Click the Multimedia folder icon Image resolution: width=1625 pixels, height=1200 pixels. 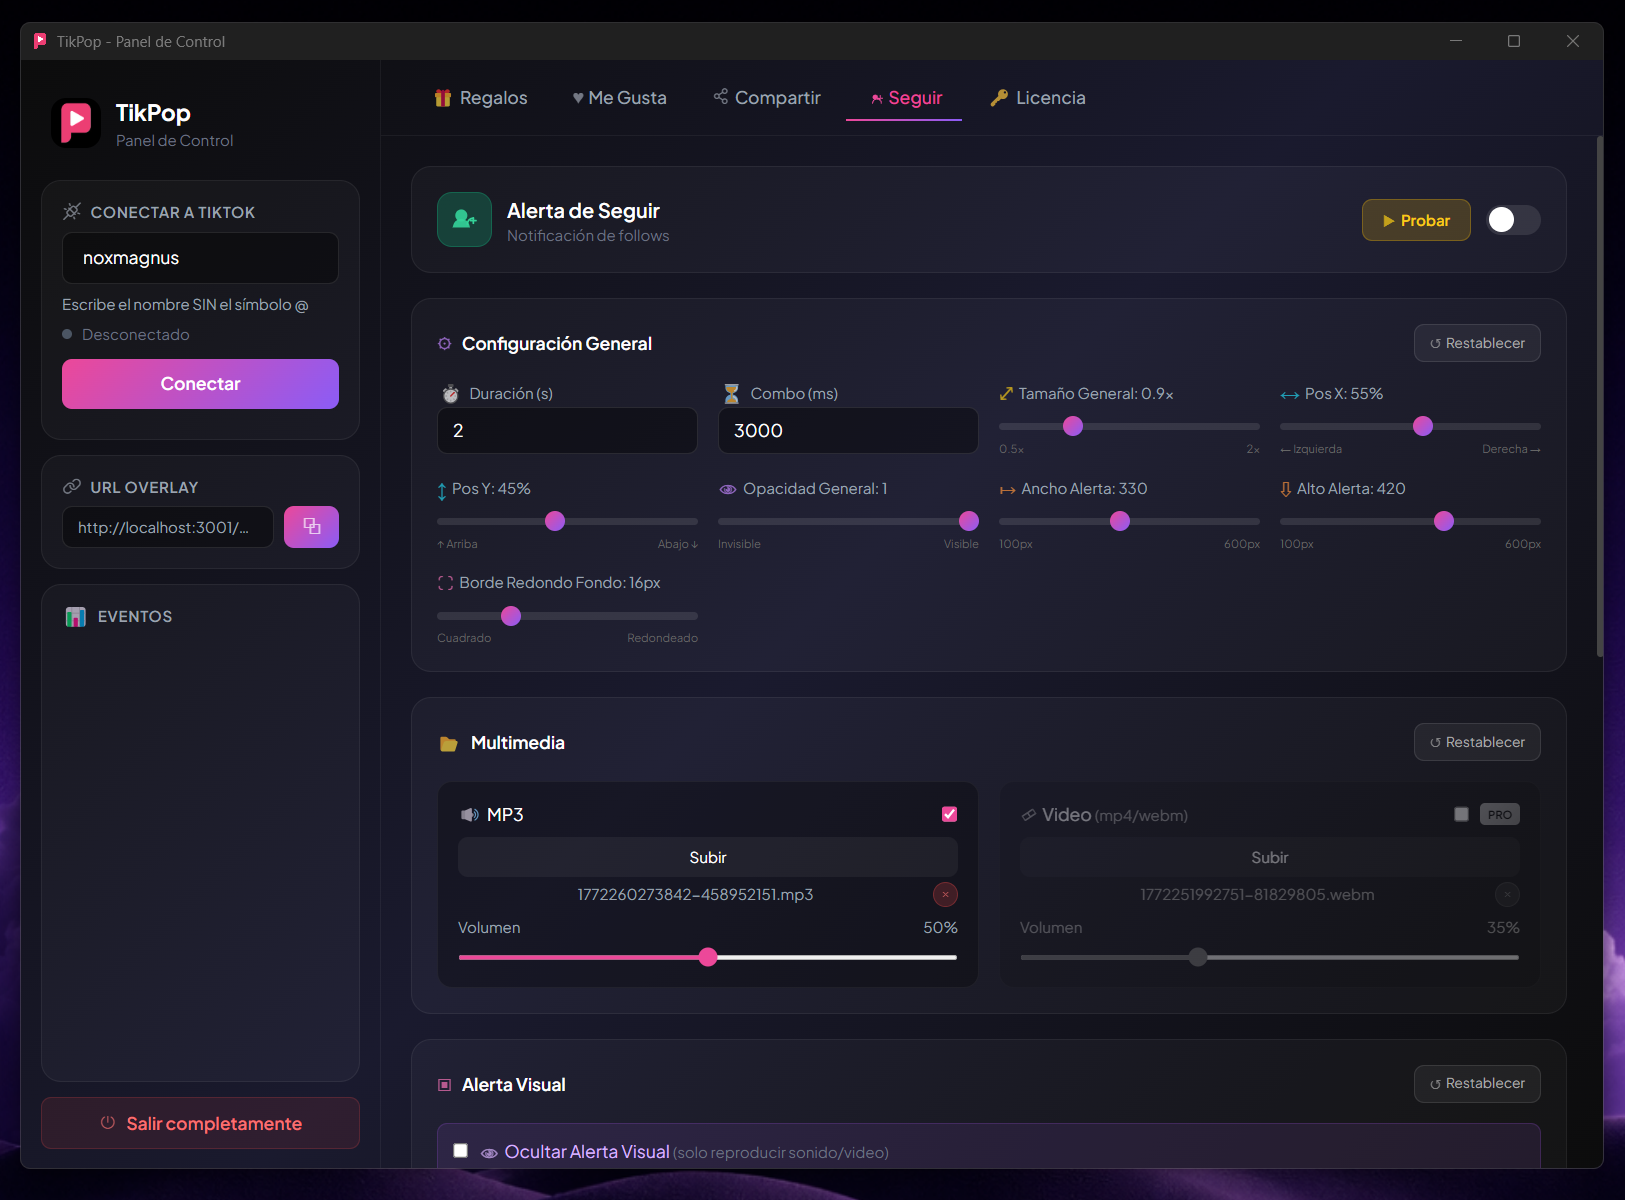coord(449,744)
